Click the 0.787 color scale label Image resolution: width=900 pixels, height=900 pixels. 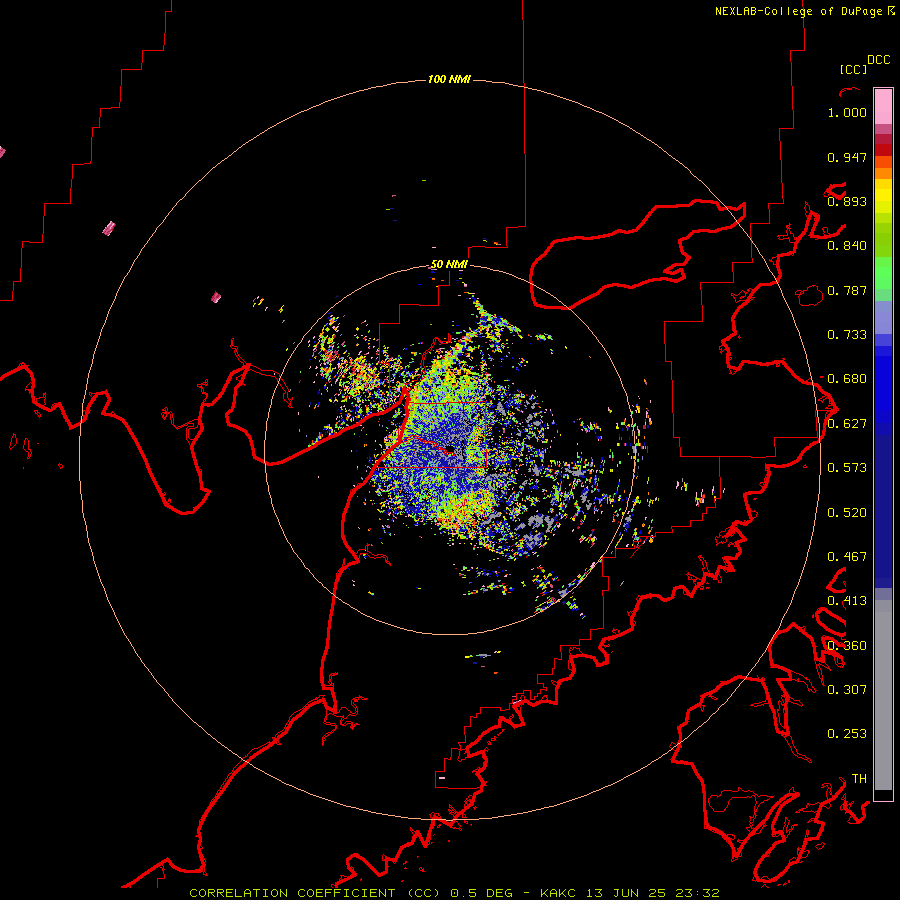tap(847, 290)
